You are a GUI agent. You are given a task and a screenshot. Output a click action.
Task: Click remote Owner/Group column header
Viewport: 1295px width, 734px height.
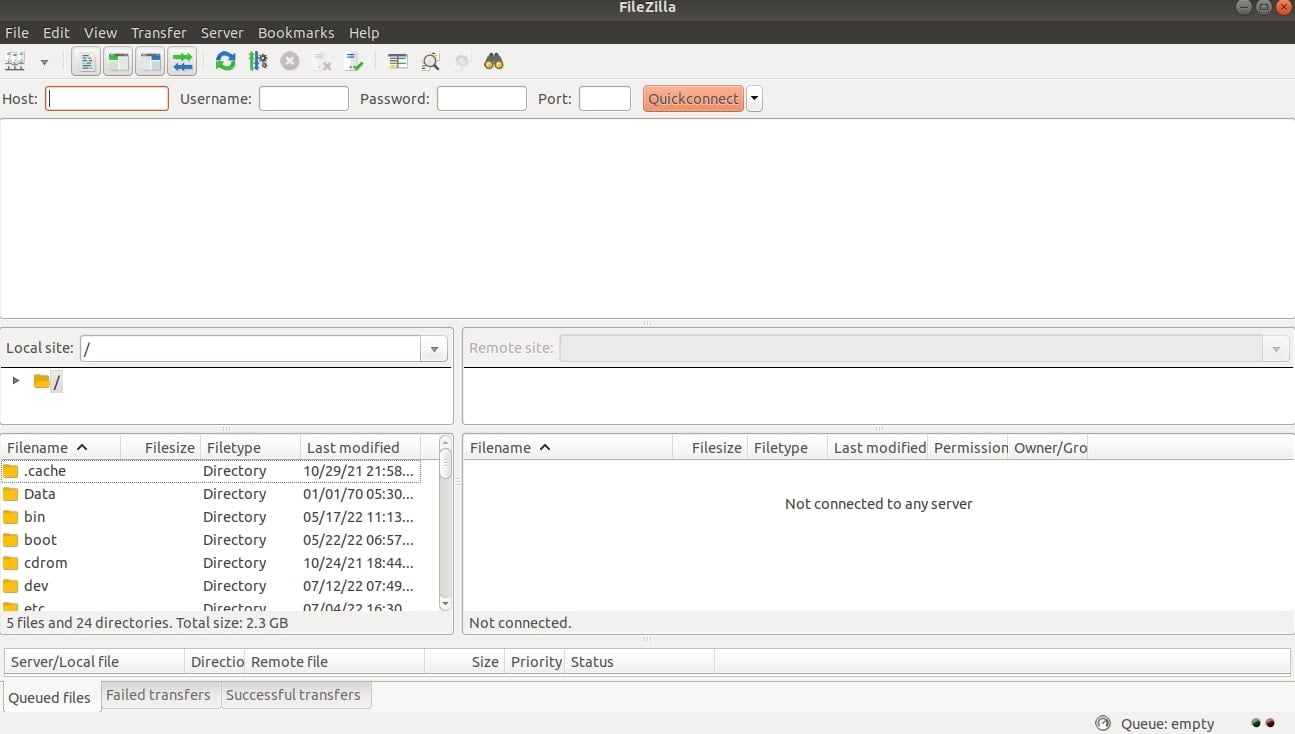point(1048,447)
